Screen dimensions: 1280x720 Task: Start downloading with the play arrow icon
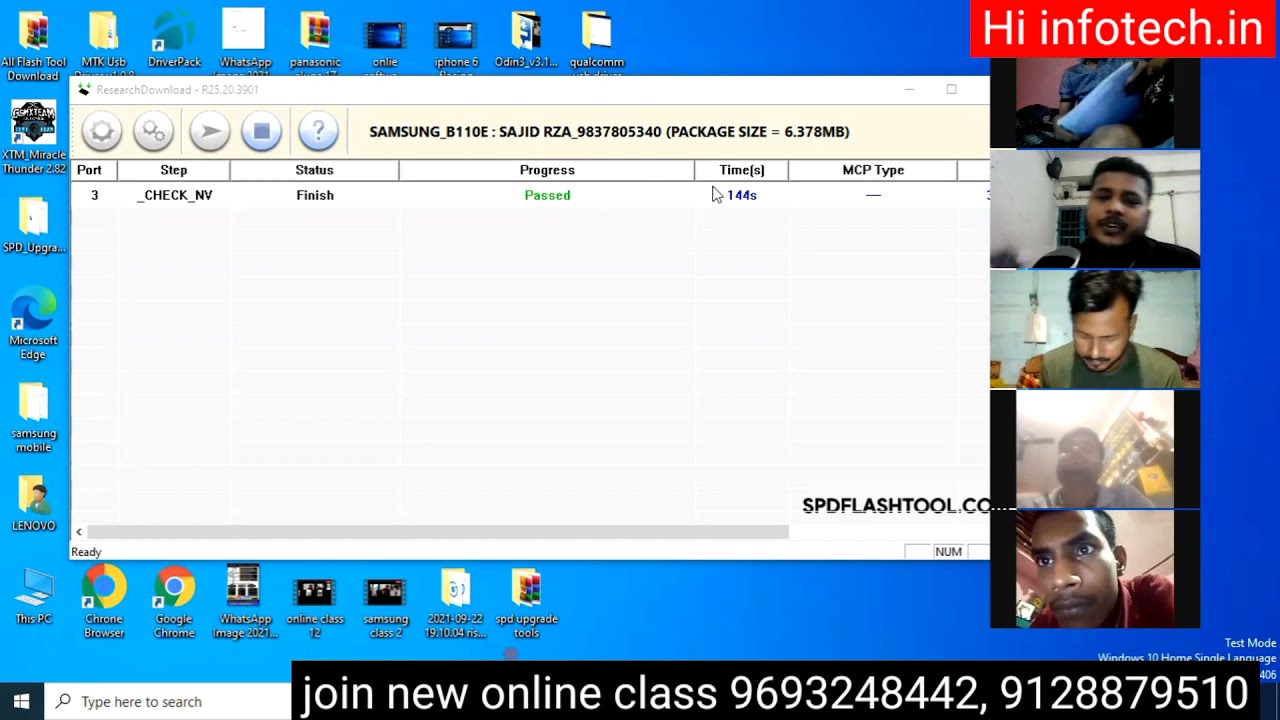[209, 131]
